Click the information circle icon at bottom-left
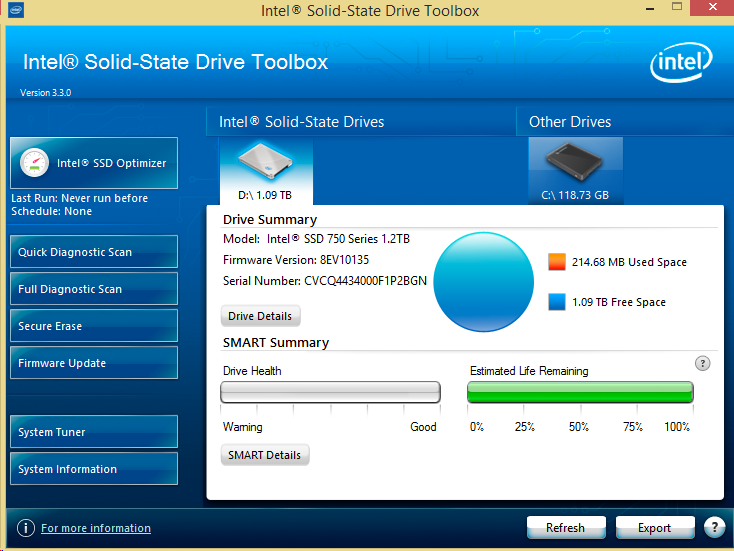 click(25, 528)
